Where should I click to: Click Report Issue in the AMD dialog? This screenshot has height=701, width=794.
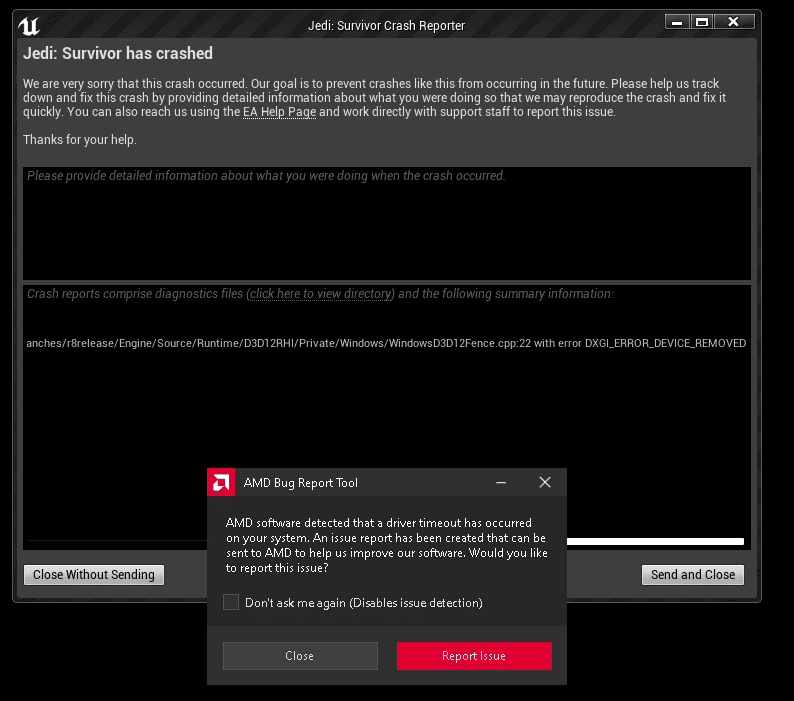click(474, 656)
